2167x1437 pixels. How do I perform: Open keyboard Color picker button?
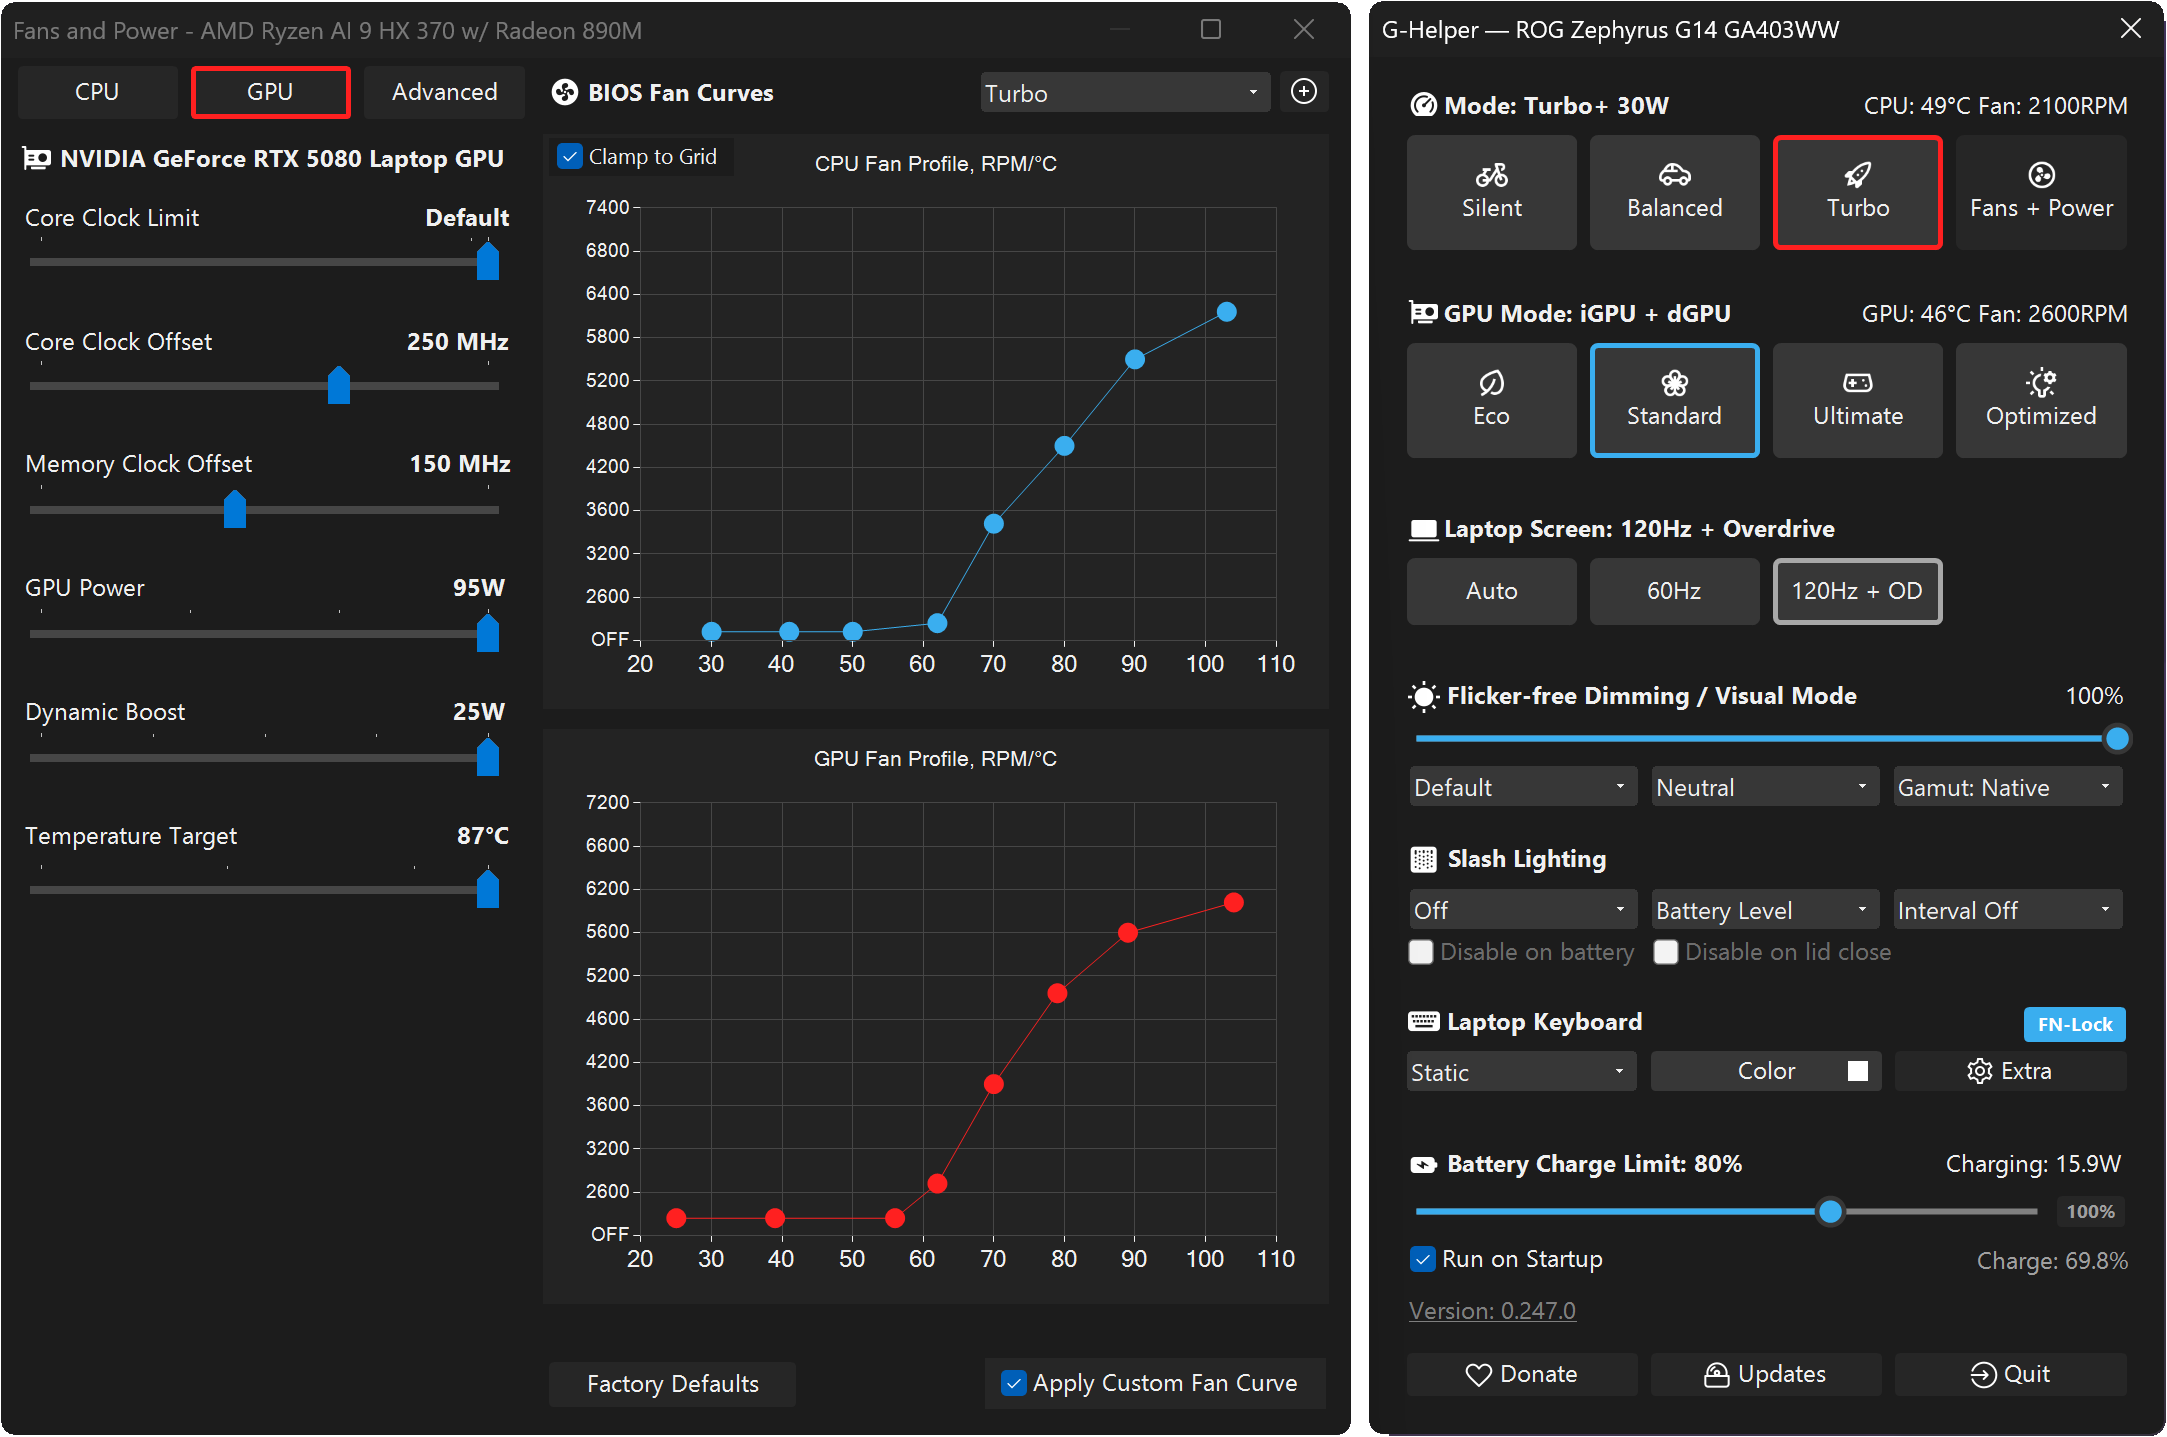click(1766, 1071)
